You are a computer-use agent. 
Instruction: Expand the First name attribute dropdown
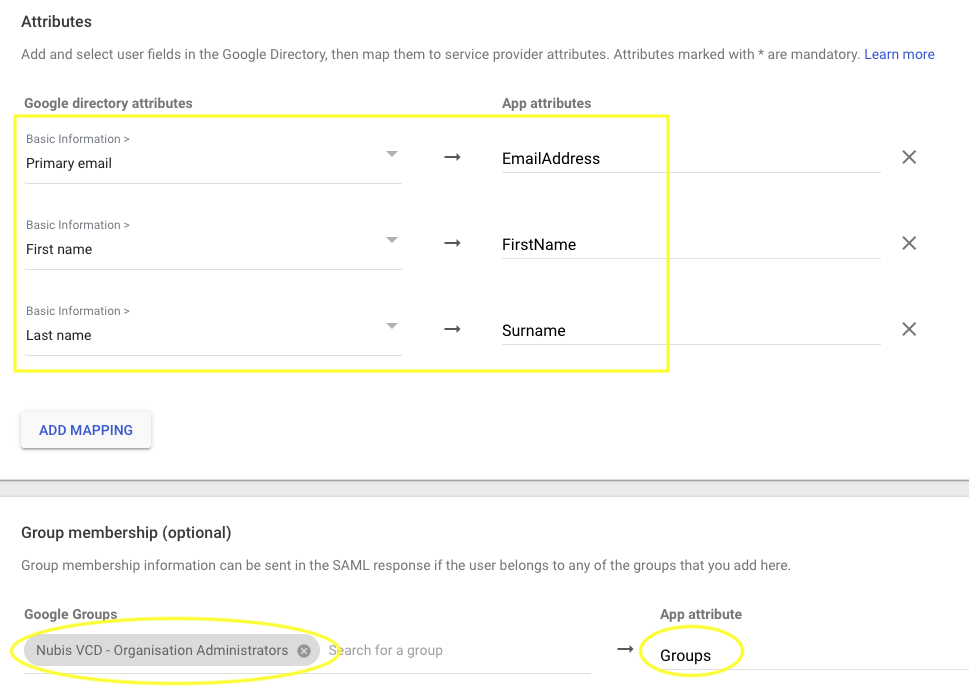tap(392, 240)
